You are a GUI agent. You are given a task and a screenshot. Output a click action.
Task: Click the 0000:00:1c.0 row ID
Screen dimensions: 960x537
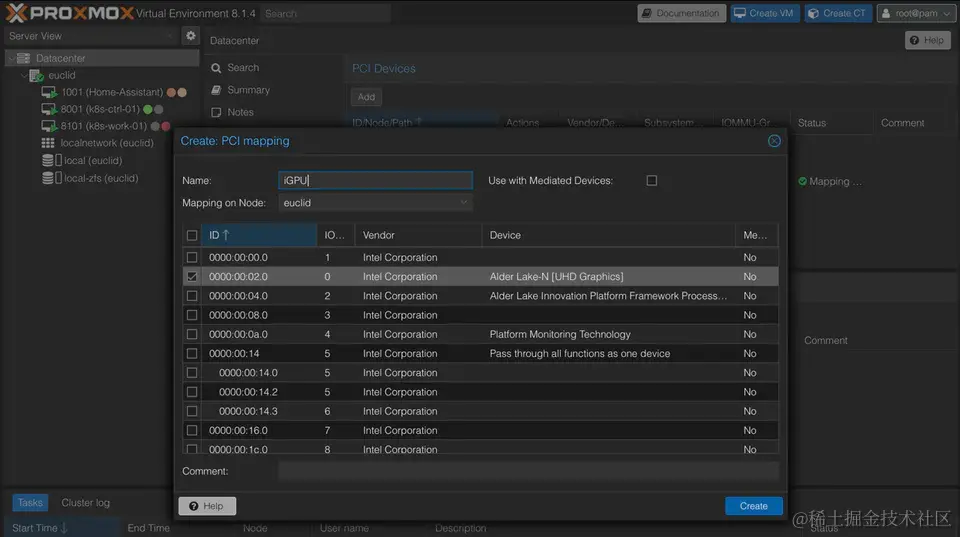(x=238, y=449)
